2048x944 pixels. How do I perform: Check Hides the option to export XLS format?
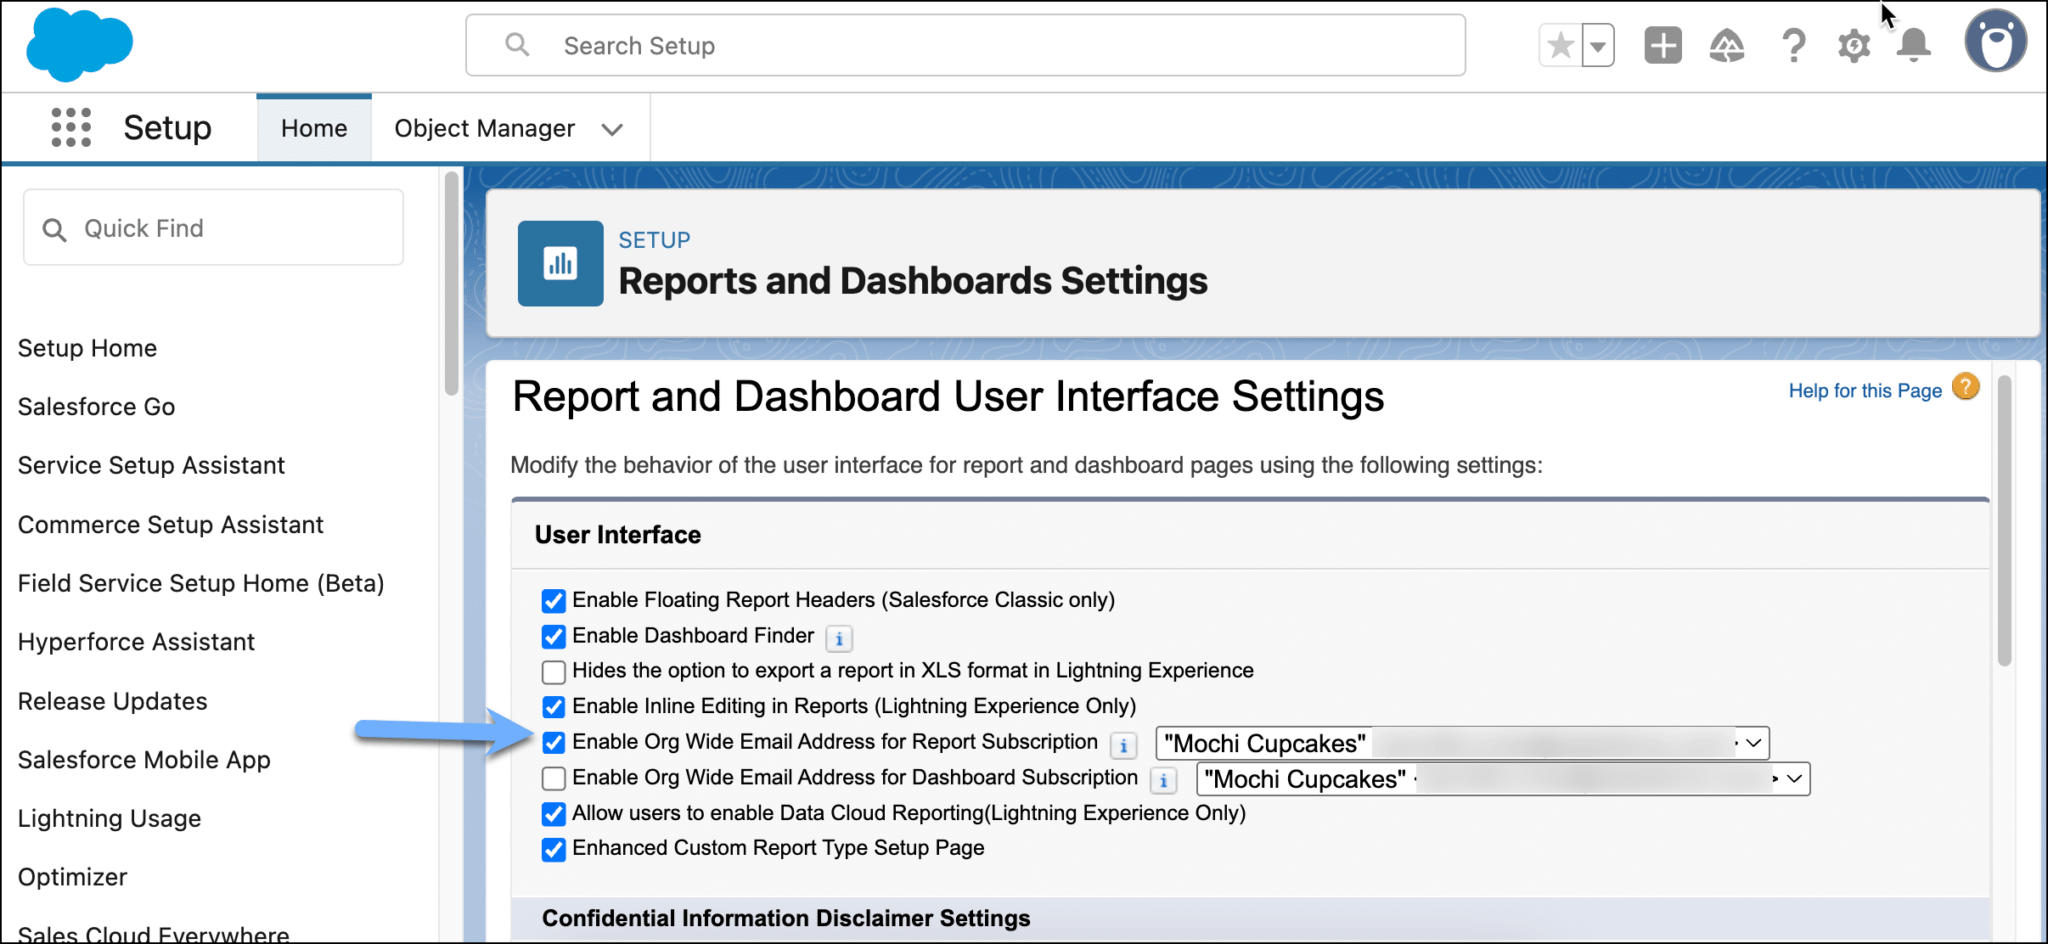pyautogui.click(x=553, y=671)
